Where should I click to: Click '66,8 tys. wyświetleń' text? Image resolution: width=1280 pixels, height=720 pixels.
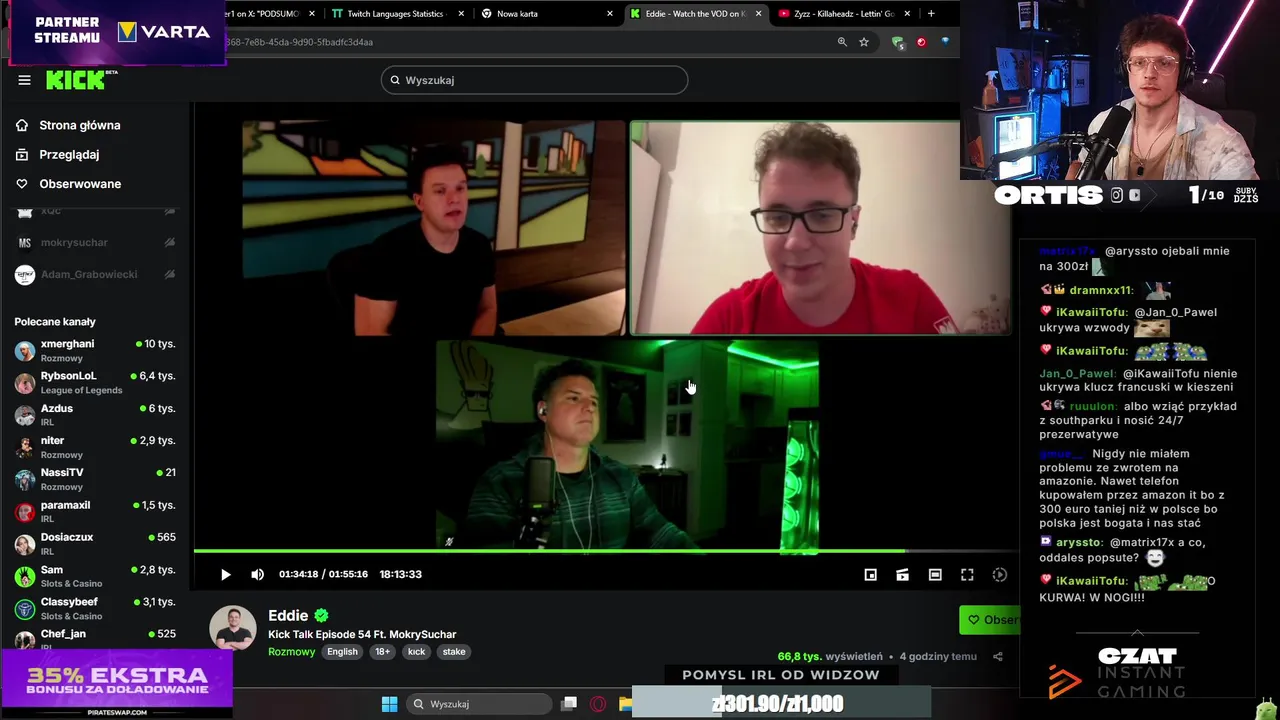[x=830, y=656]
